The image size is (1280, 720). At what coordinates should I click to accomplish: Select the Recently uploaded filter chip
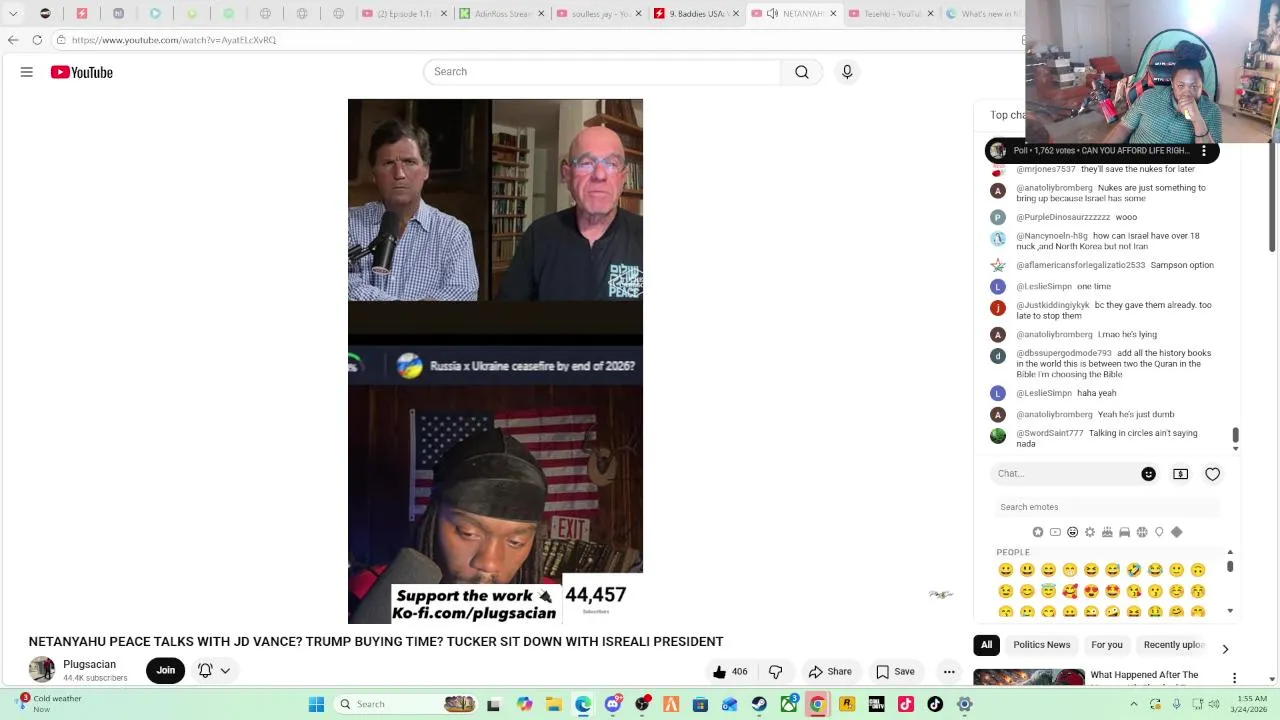(1174, 645)
